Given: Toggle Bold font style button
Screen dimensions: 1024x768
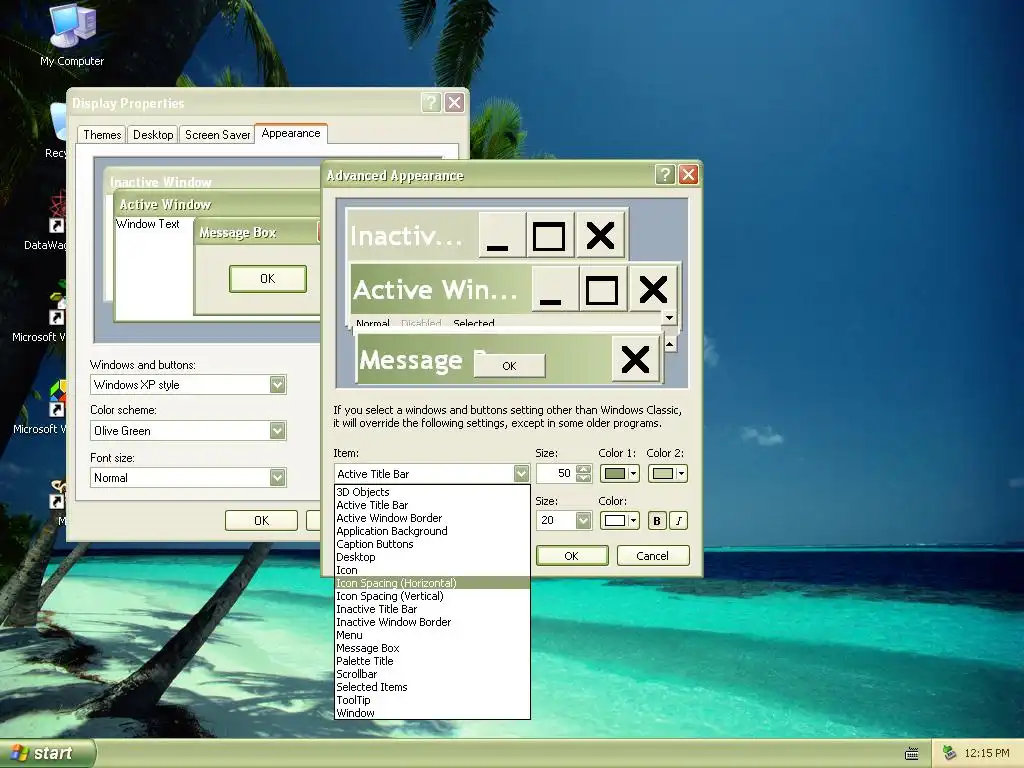Looking at the screenshot, I should pyautogui.click(x=657, y=520).
